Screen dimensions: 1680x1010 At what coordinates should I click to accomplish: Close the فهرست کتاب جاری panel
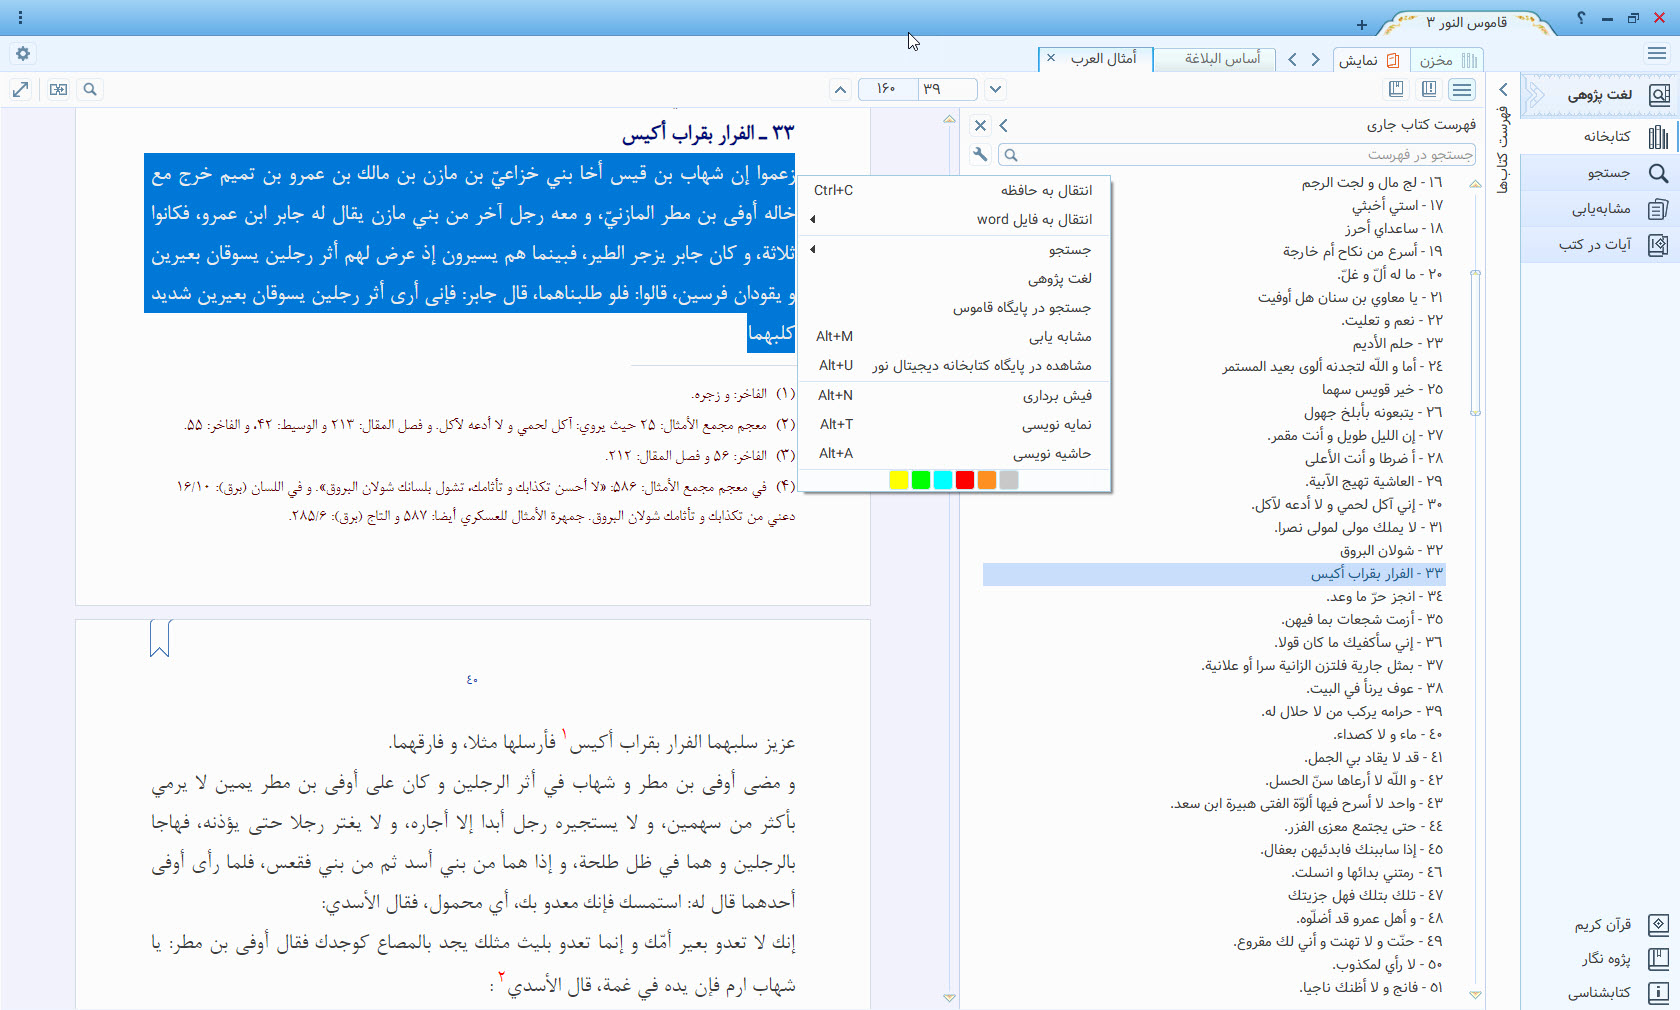pos(980,125)
